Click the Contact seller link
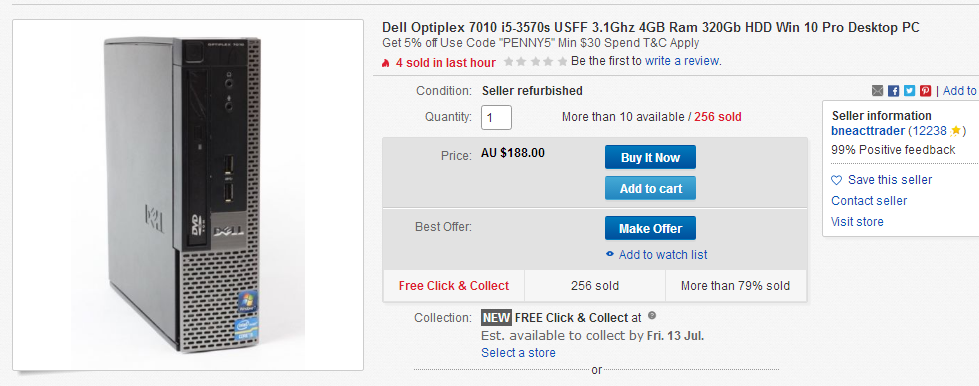Viewport: 979px width, 386px height. 869,200
